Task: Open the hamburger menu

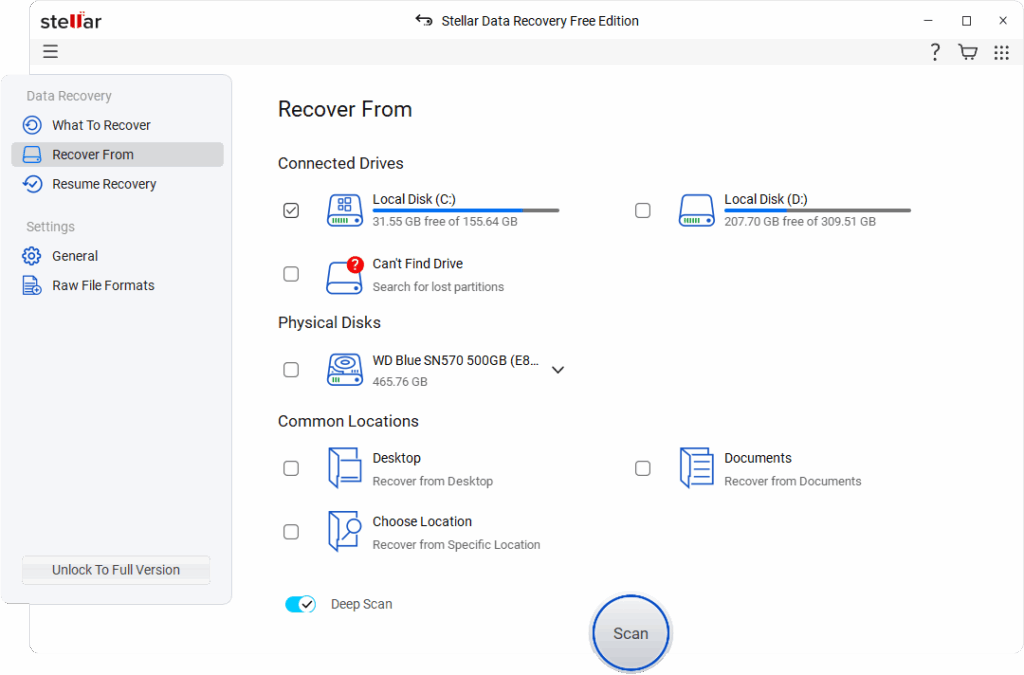Action: [x=50, y=52]
